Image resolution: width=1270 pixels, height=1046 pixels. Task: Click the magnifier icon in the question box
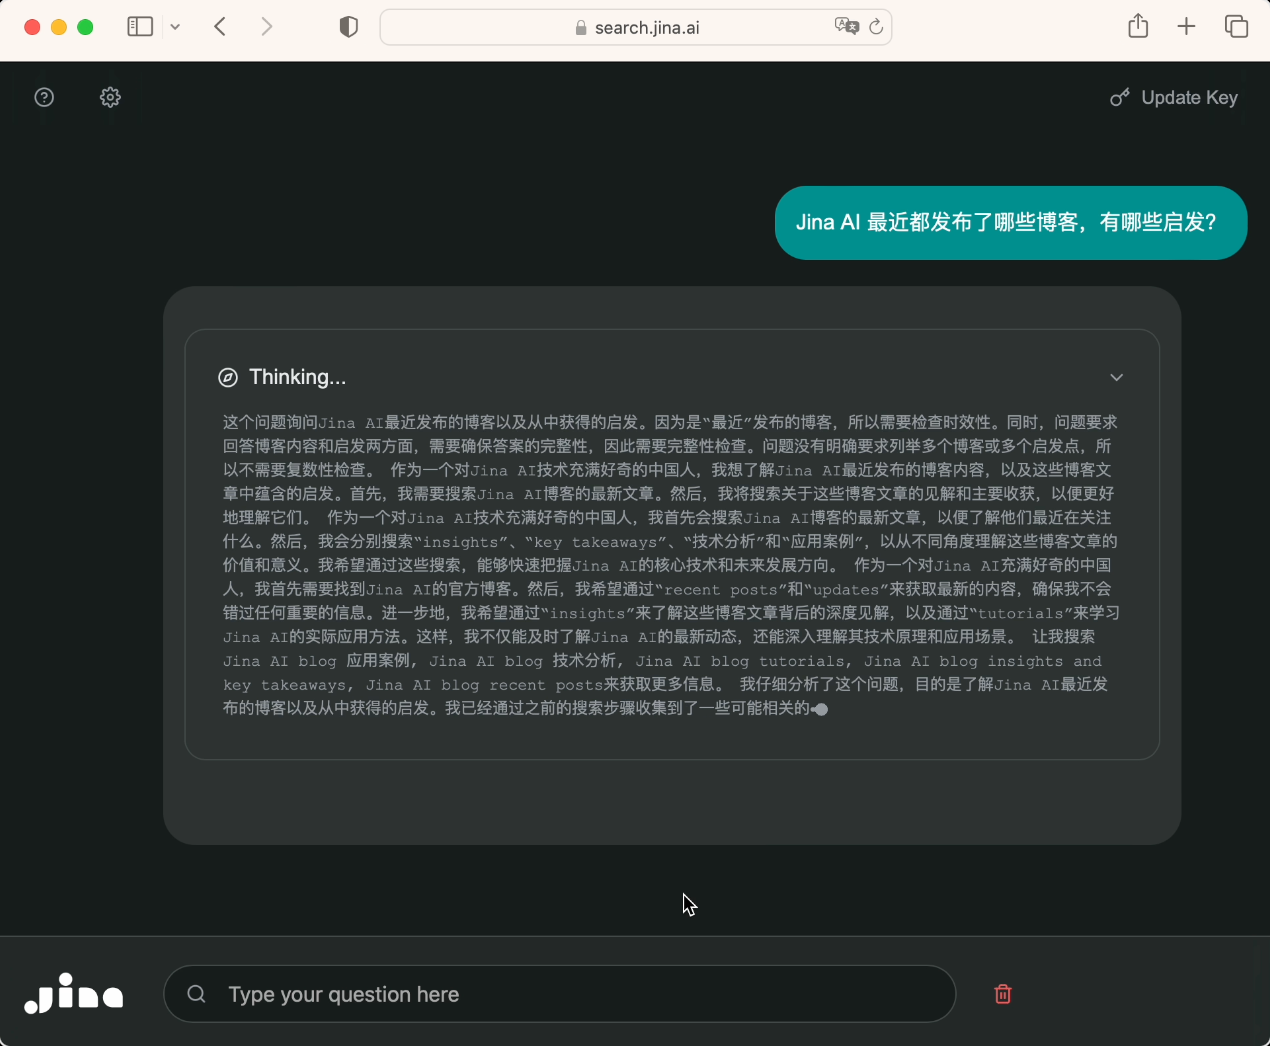tap(196, 993)
